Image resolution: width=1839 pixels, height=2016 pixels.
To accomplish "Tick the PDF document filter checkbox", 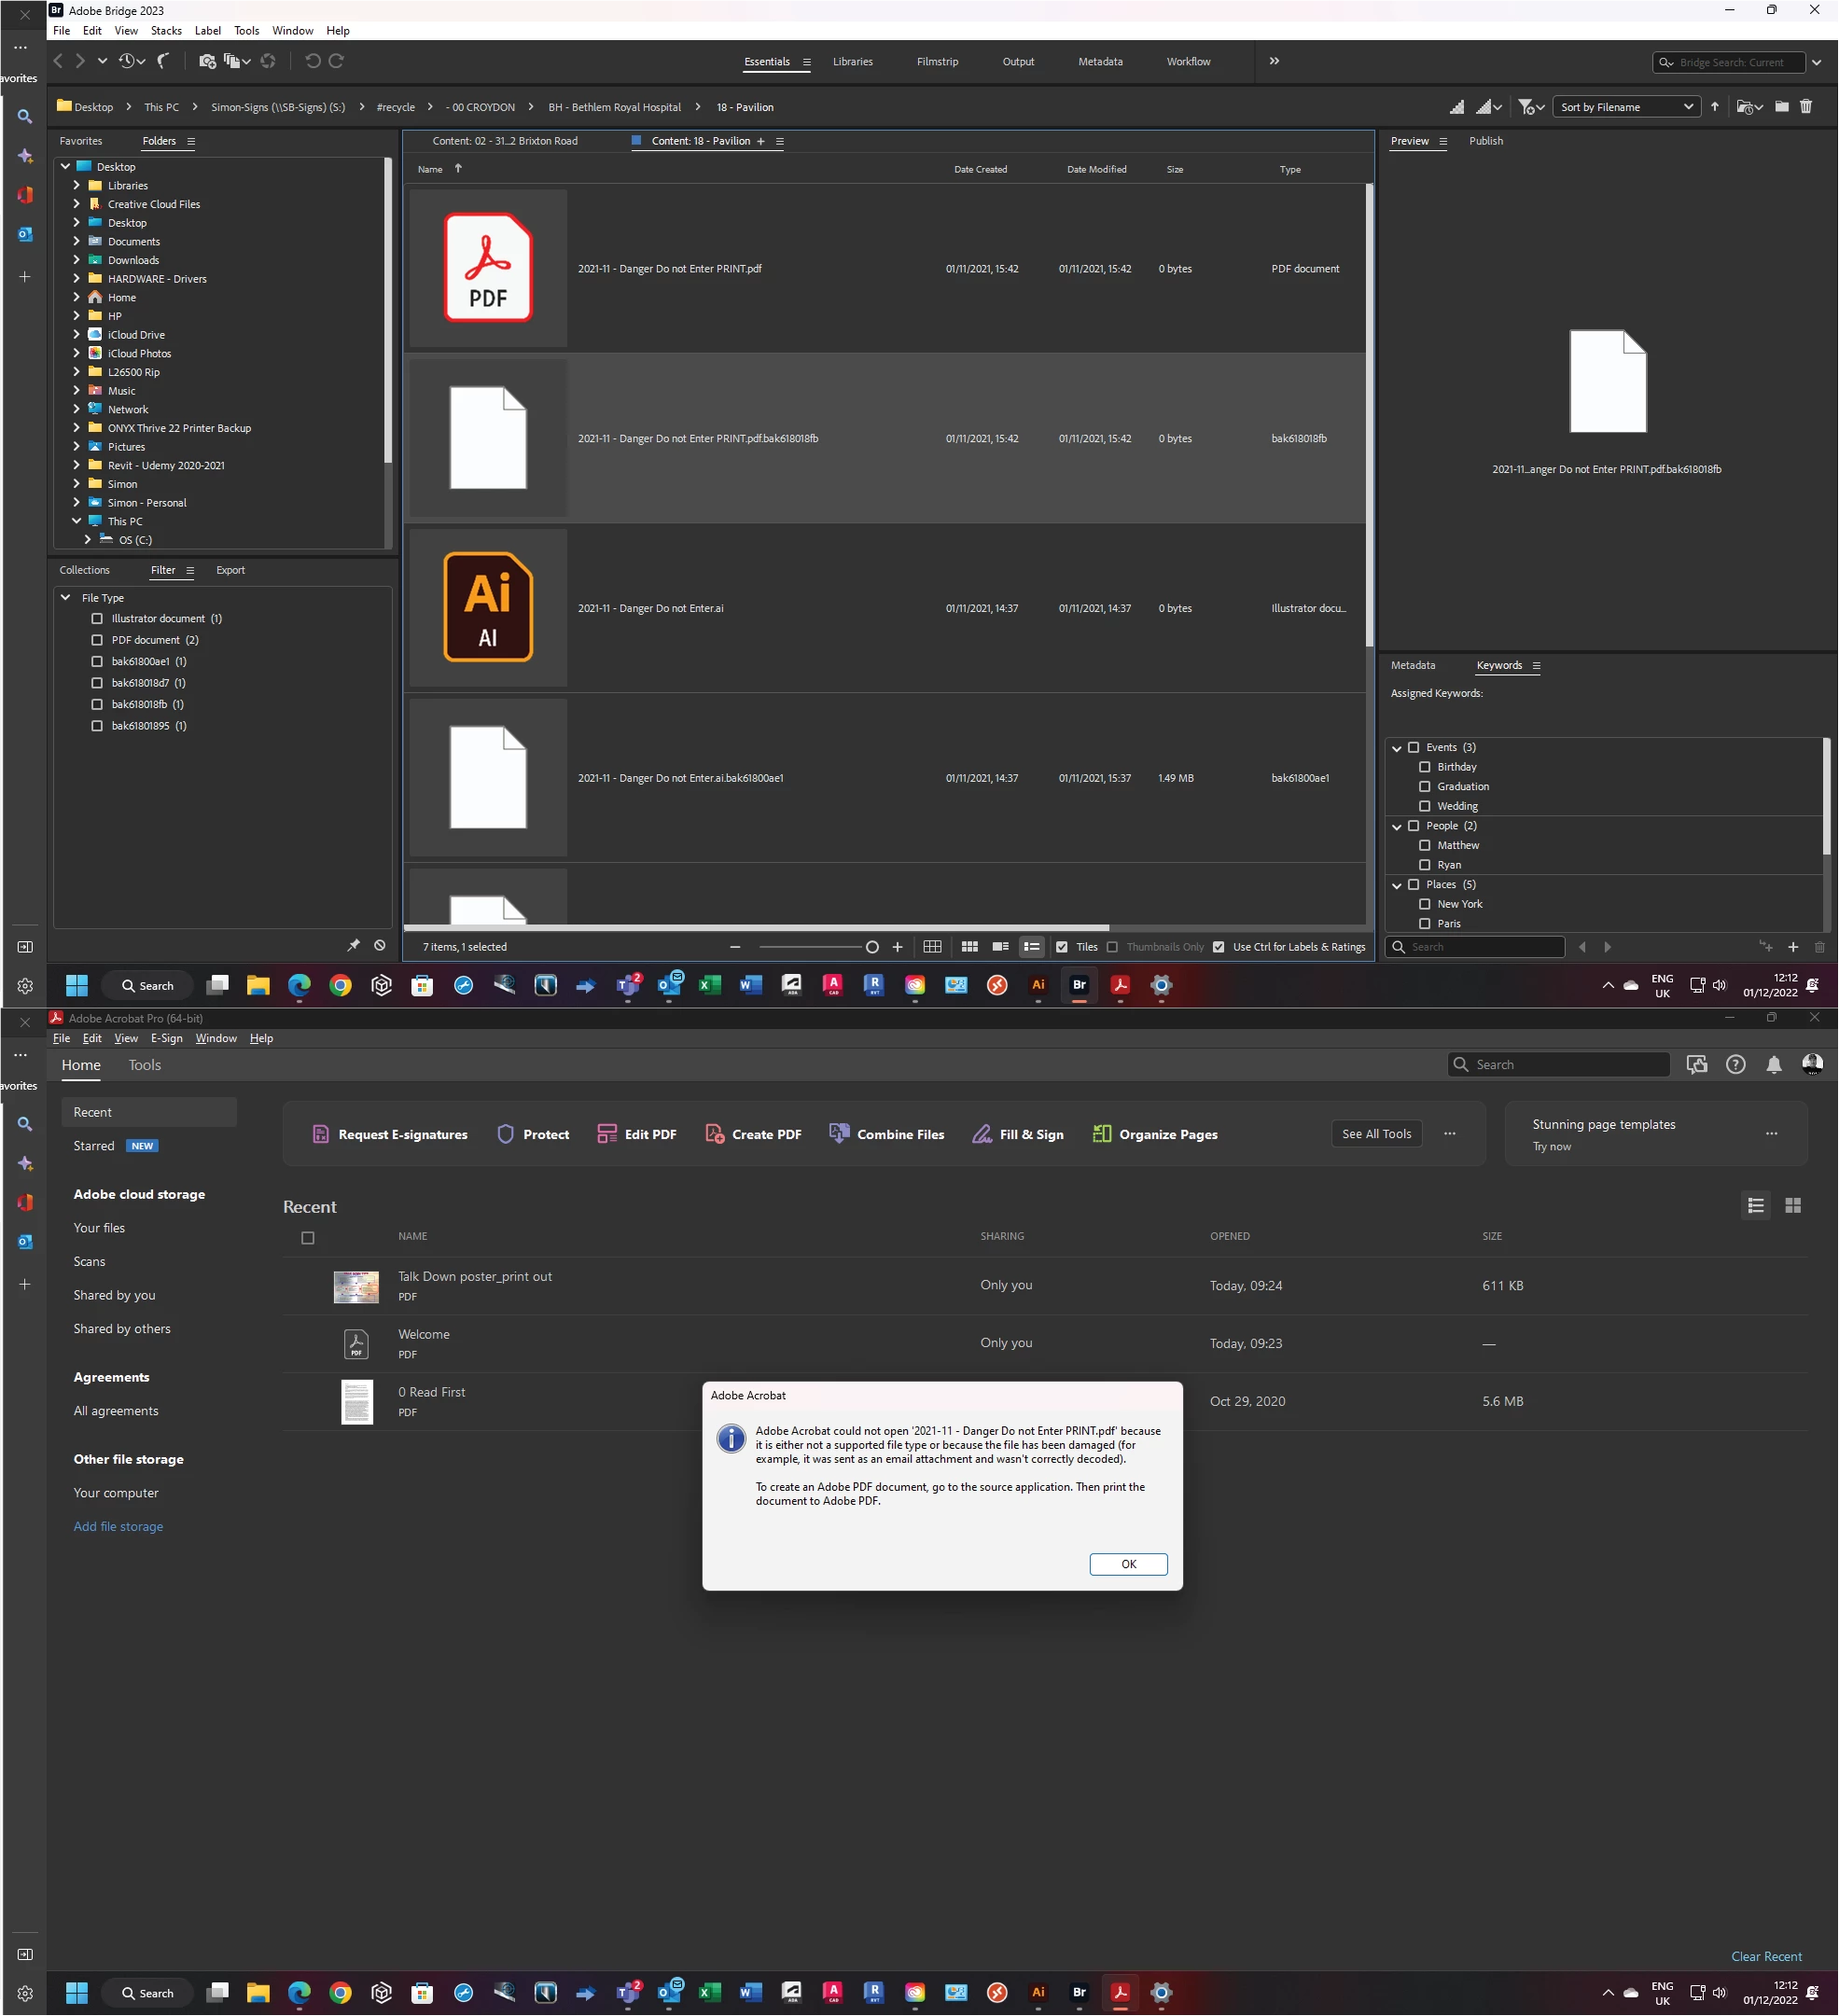I will pyautogui.click(x=97, y=640).
